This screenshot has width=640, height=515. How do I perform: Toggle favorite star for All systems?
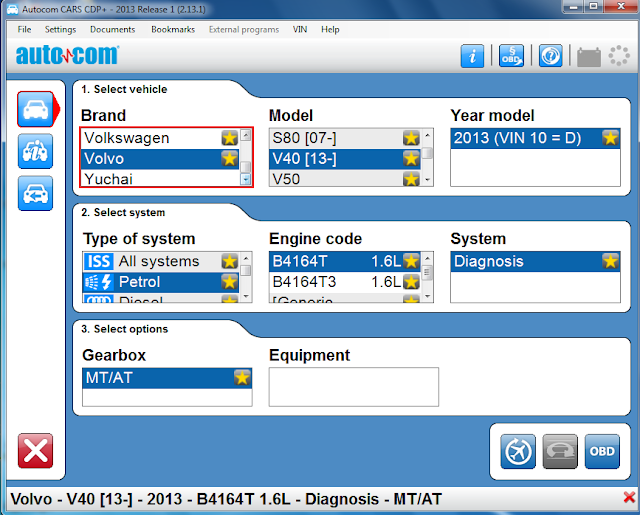click(x=230, y=262)
